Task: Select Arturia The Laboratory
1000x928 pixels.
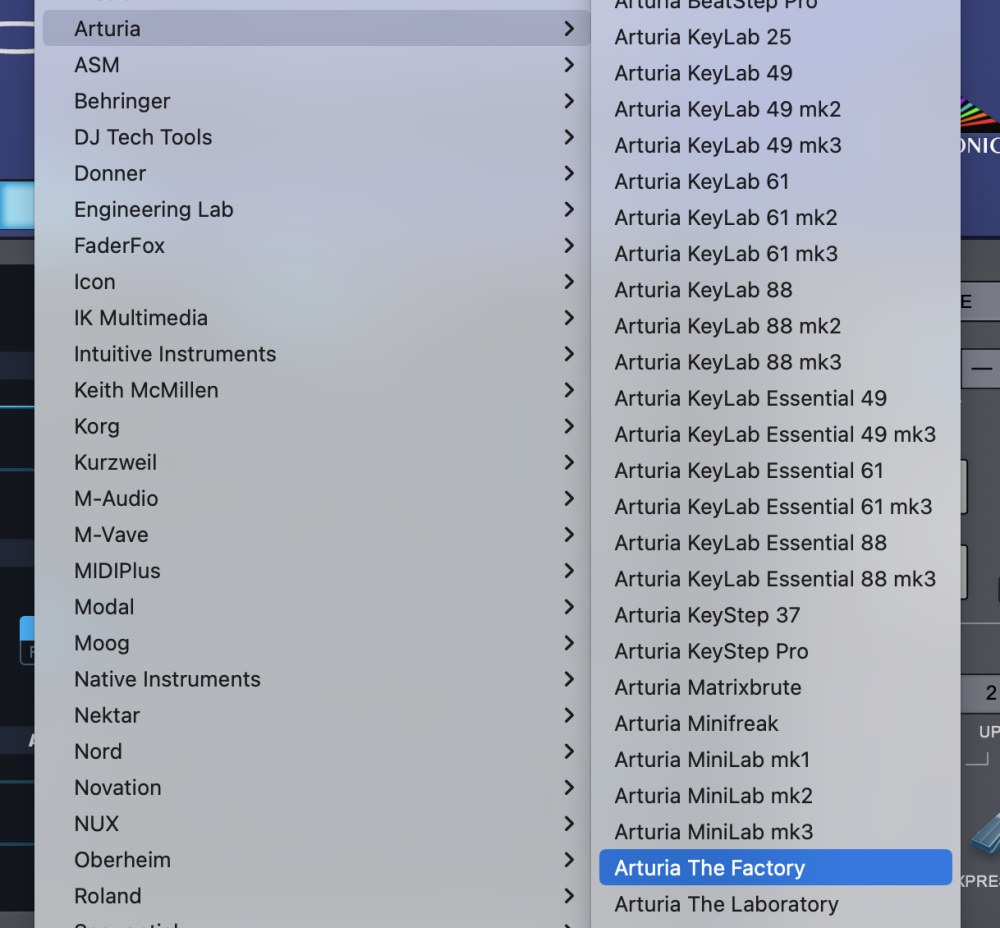Action: click(776, 904)
